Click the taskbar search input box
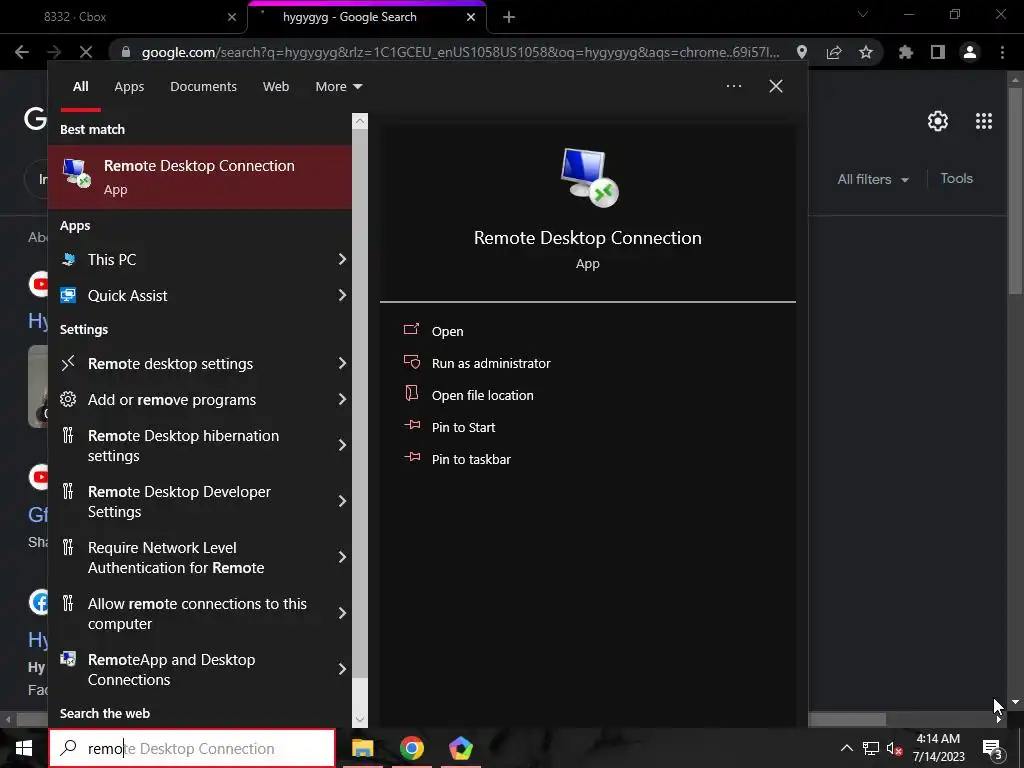 coord(192,748)
